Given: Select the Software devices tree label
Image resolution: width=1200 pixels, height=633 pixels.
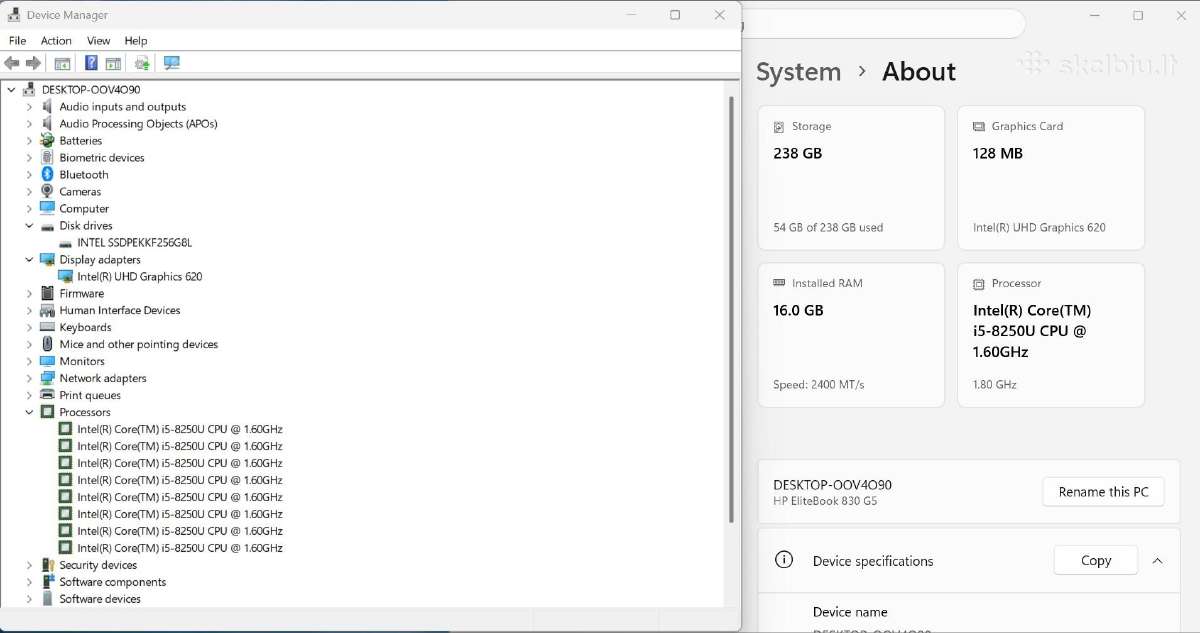Looking at the screenshot, I should (100, 599).
